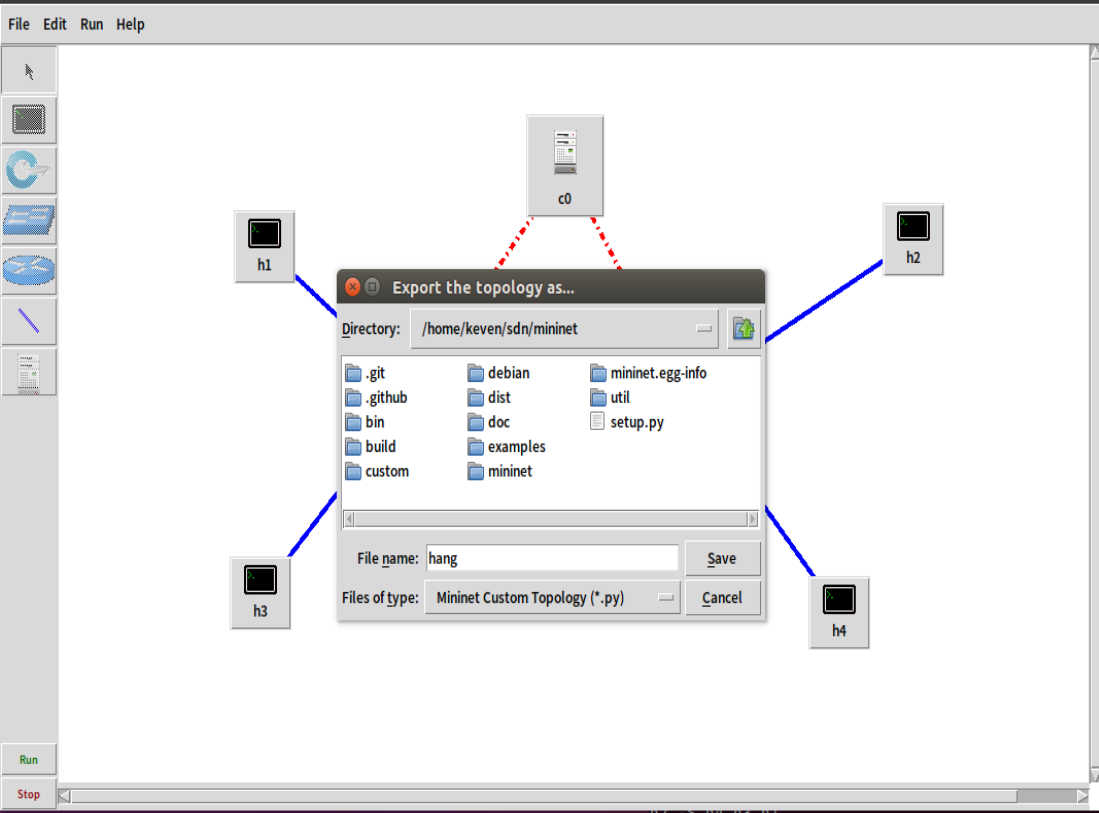Select the Controller tool in toolbar
This screenshot has height=813, width=1099.
pyautogui.click(x=29, y=372)
